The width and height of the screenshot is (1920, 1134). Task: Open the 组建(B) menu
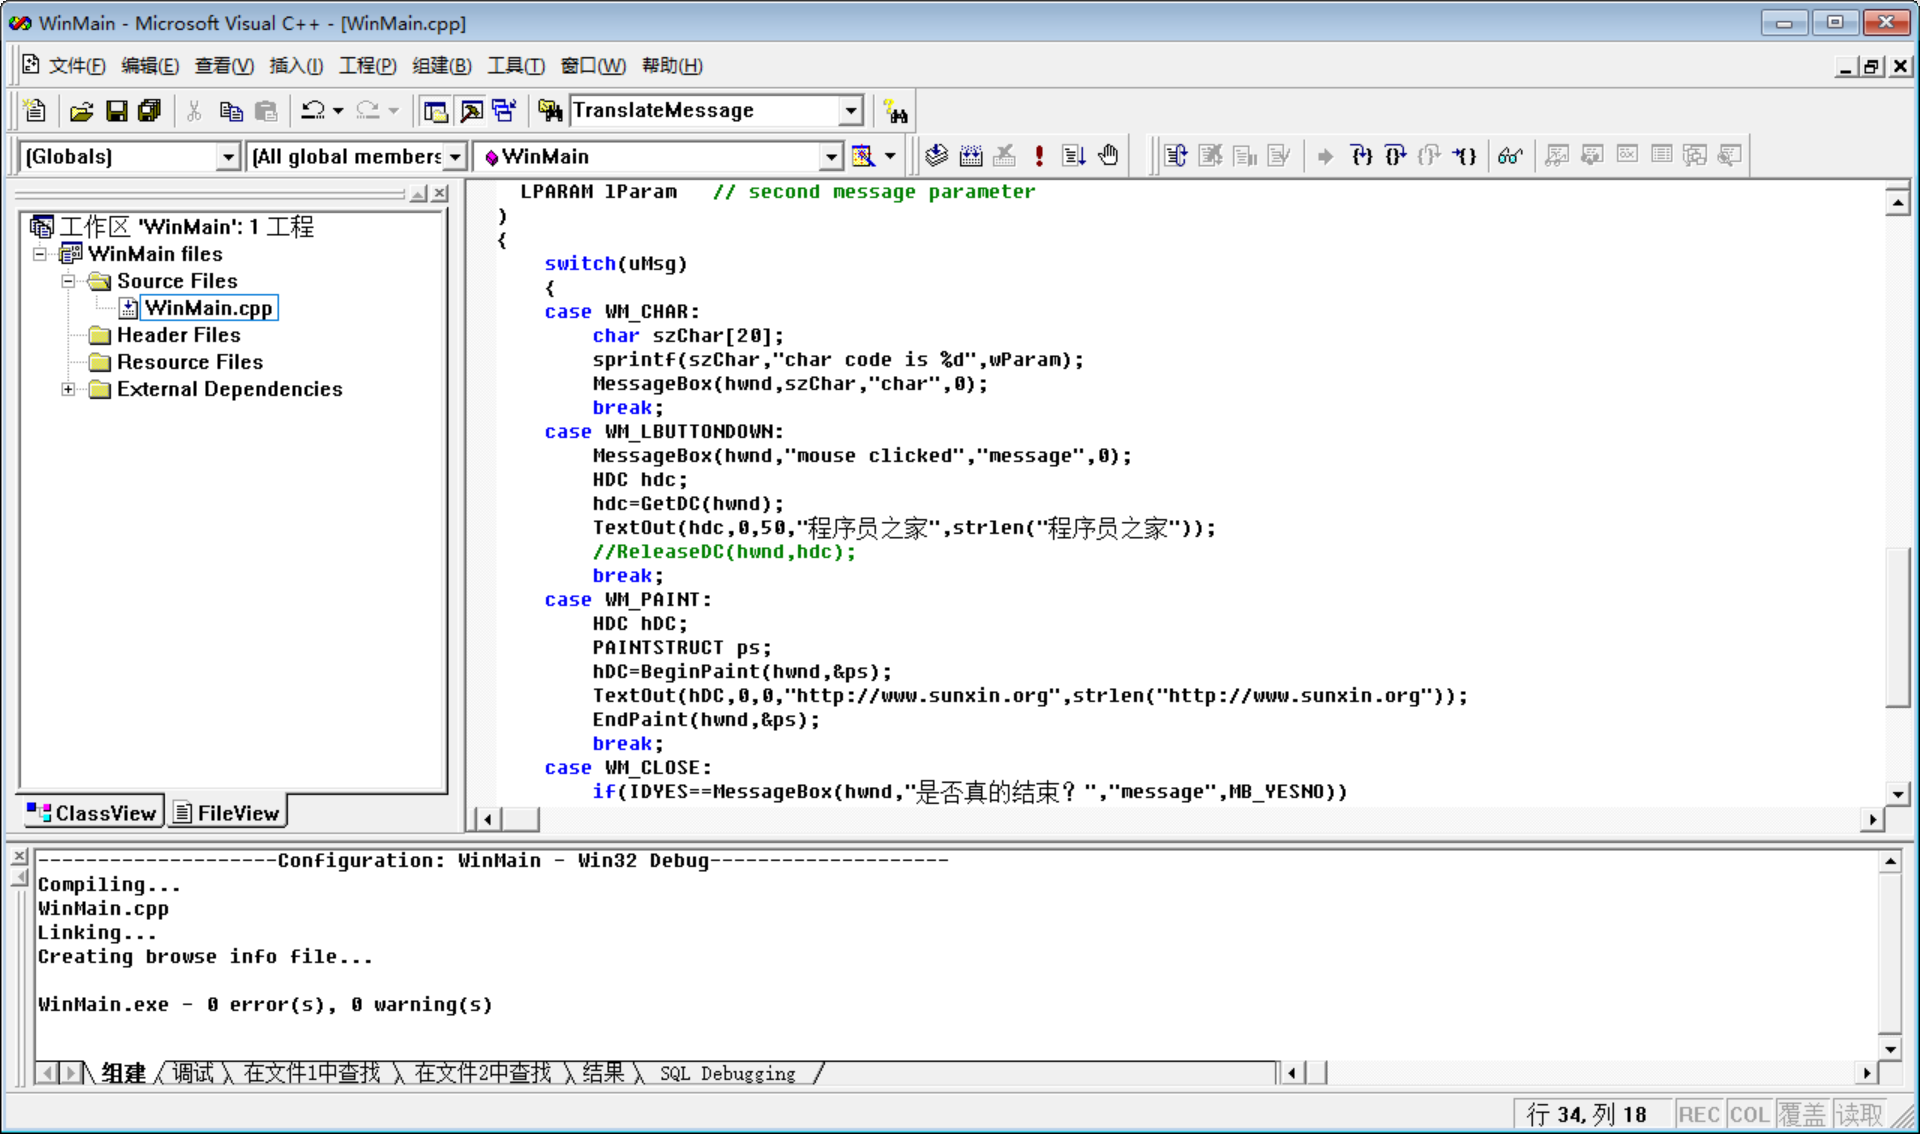coord(441,66)
